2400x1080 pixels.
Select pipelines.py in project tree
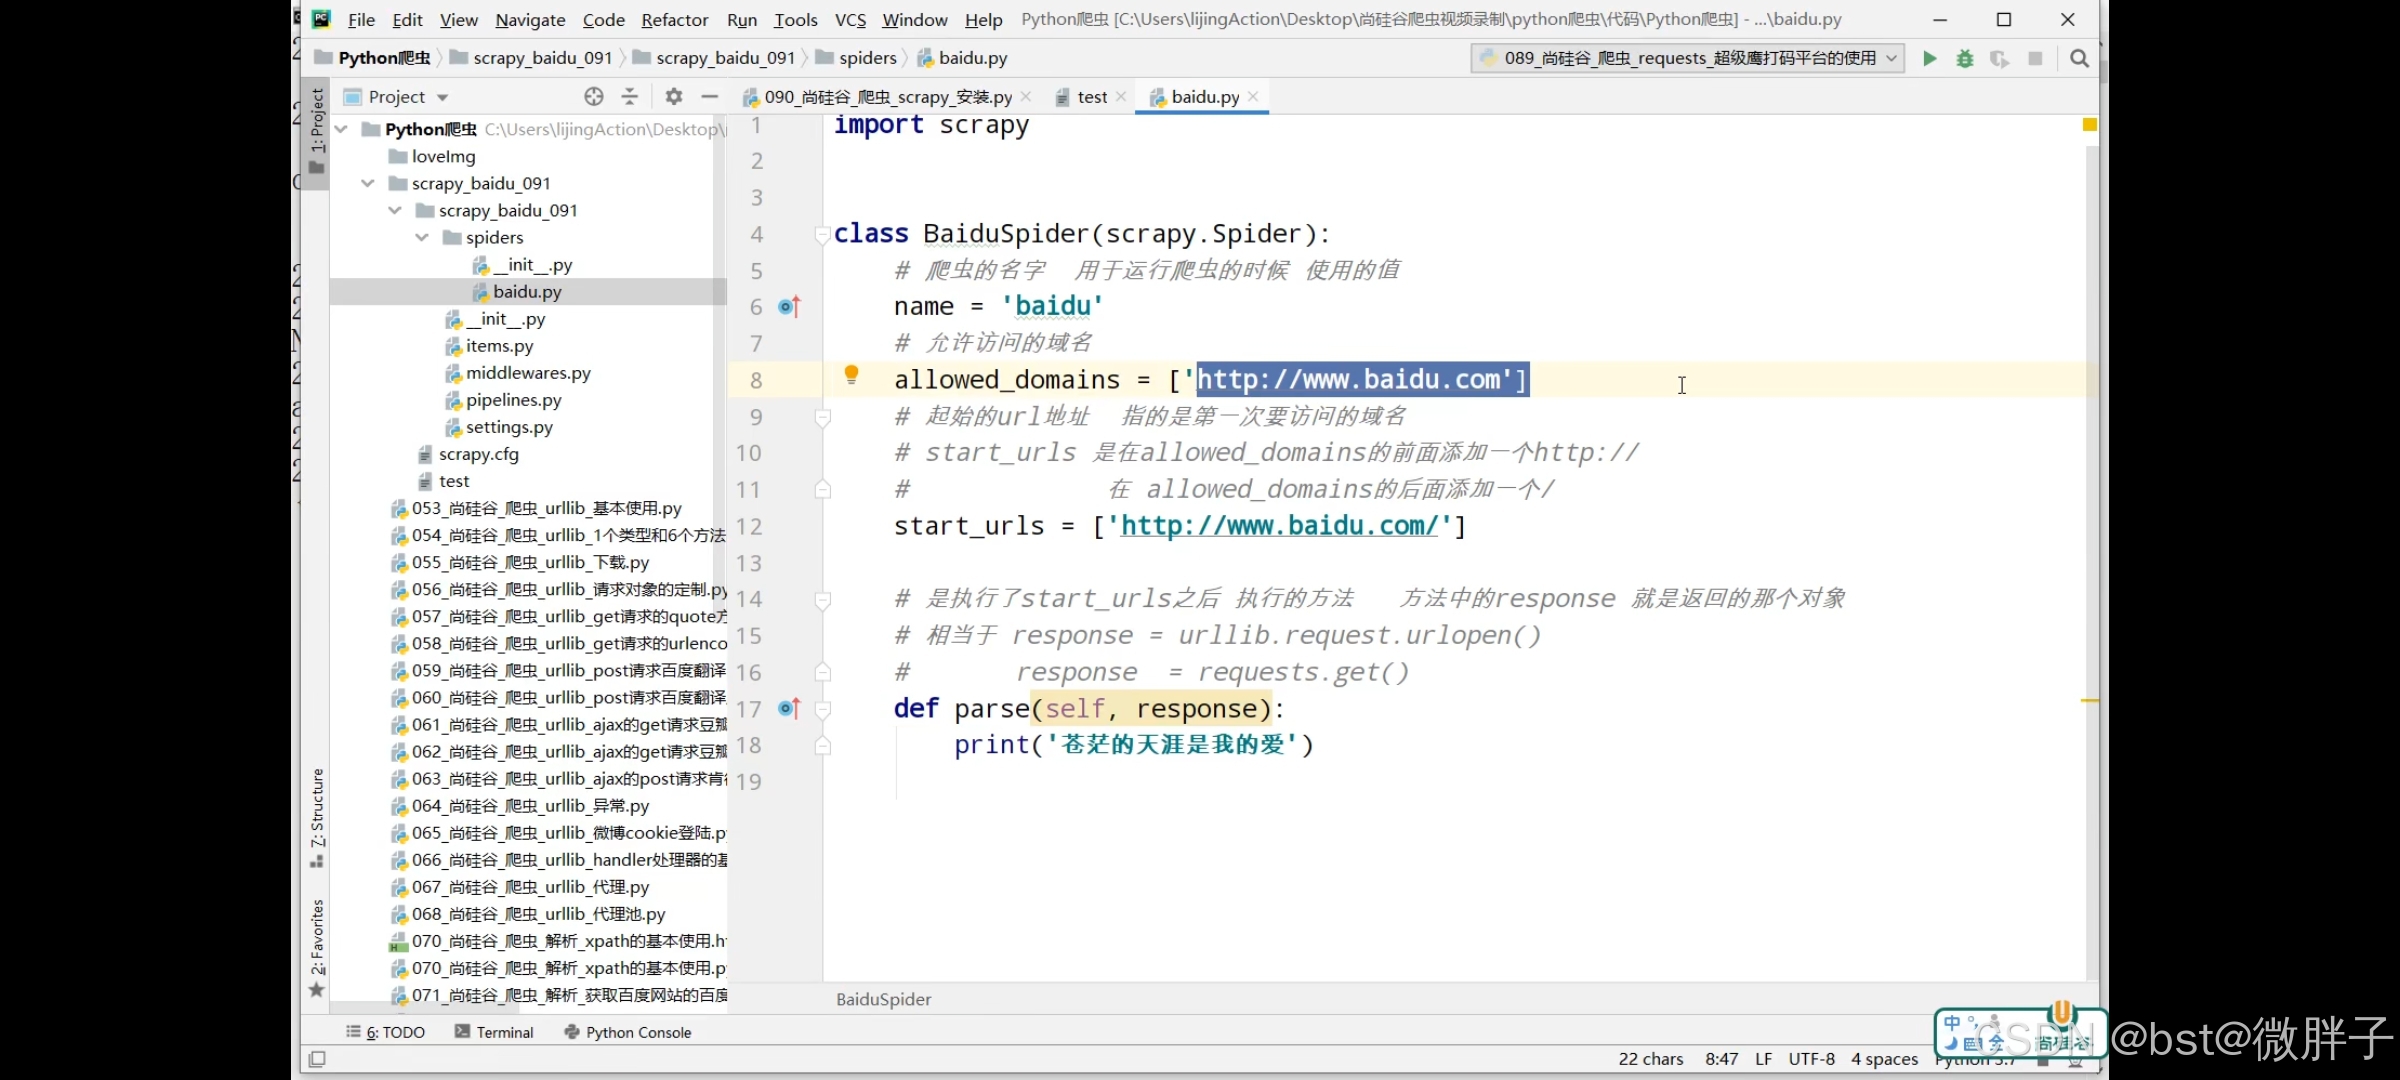point(513,400)
